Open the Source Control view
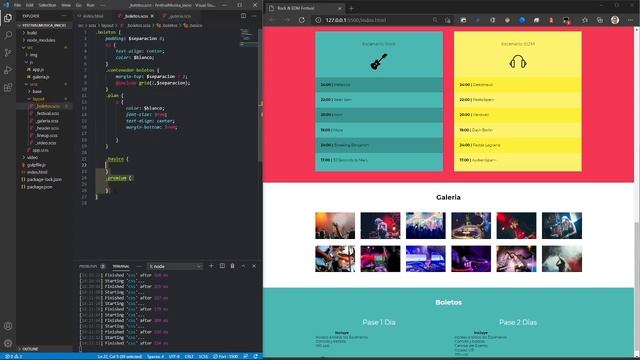640x360 pixels. [x=8, y=53]
